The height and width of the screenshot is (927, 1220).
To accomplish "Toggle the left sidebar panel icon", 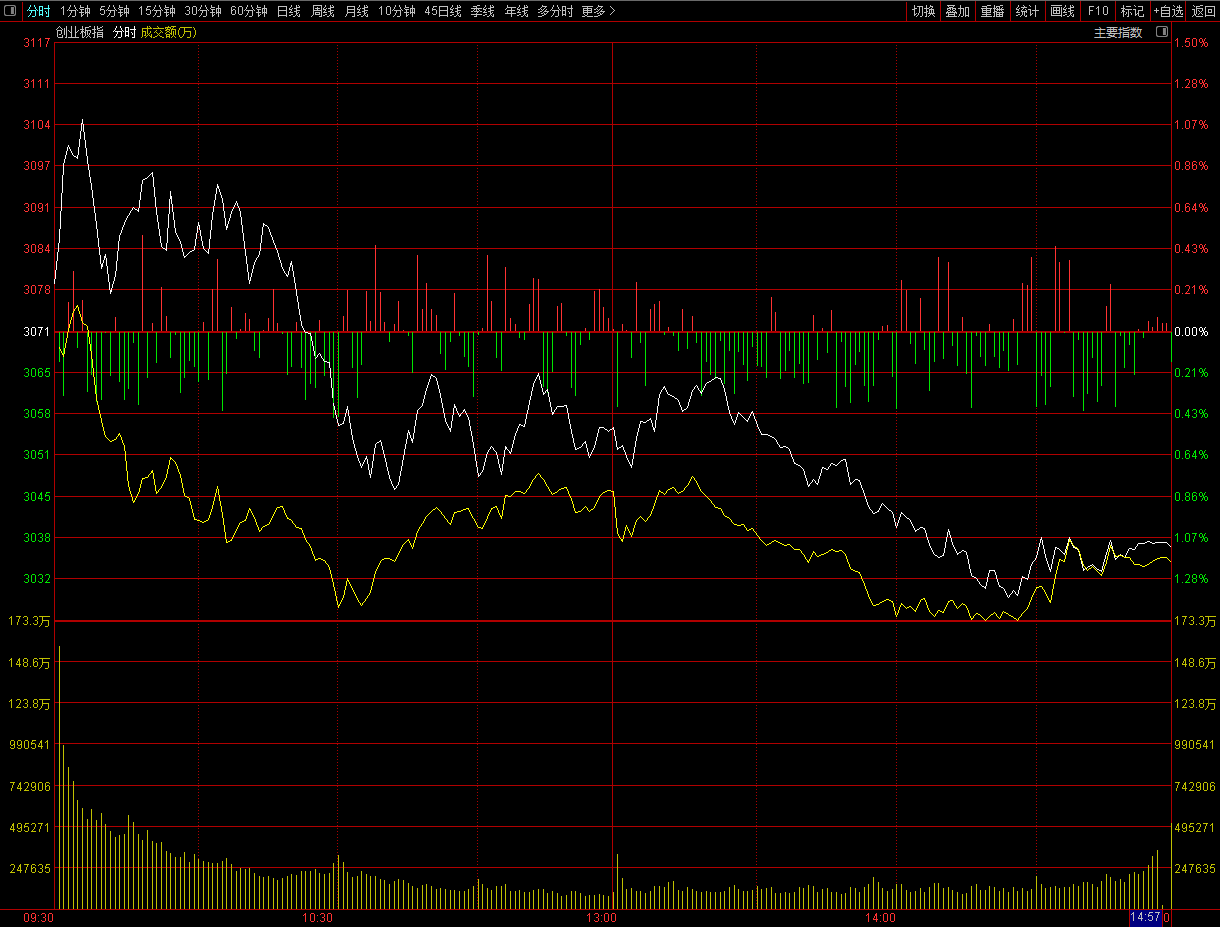I will pos(11,11).
